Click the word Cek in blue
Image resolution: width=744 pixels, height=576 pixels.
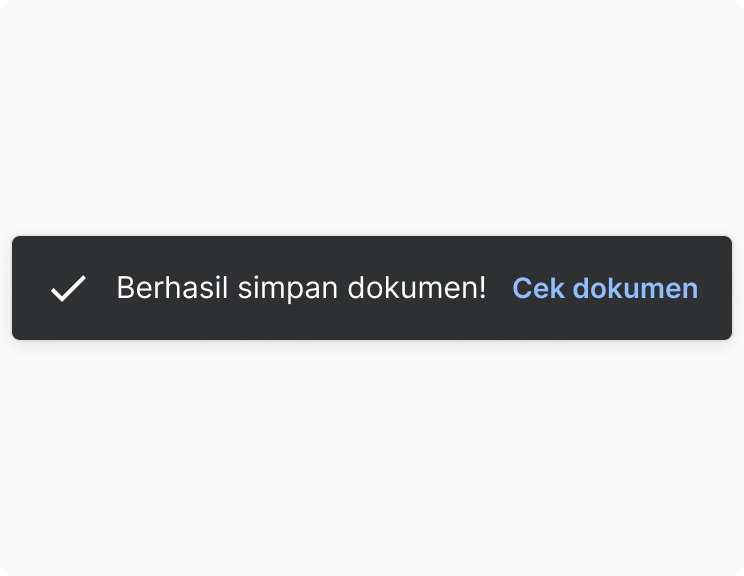pyautogui.click(x=539, y=288)
